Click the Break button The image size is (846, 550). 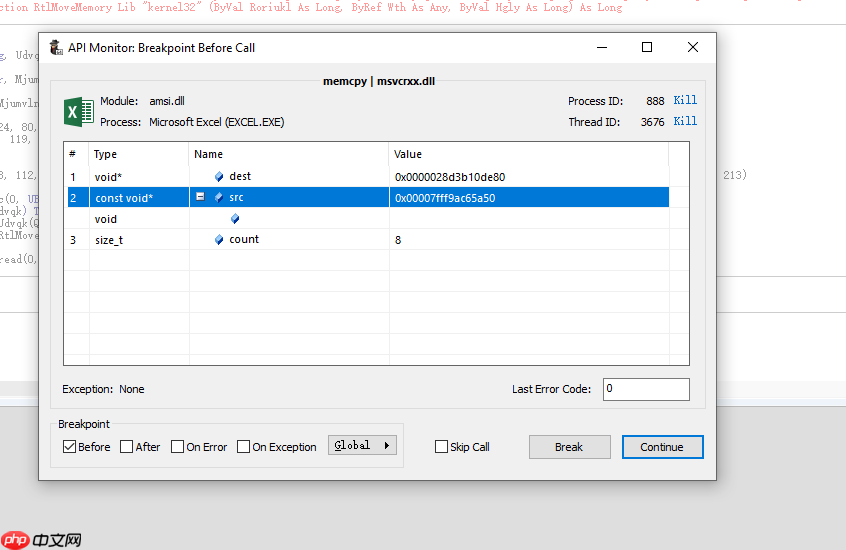569,447
